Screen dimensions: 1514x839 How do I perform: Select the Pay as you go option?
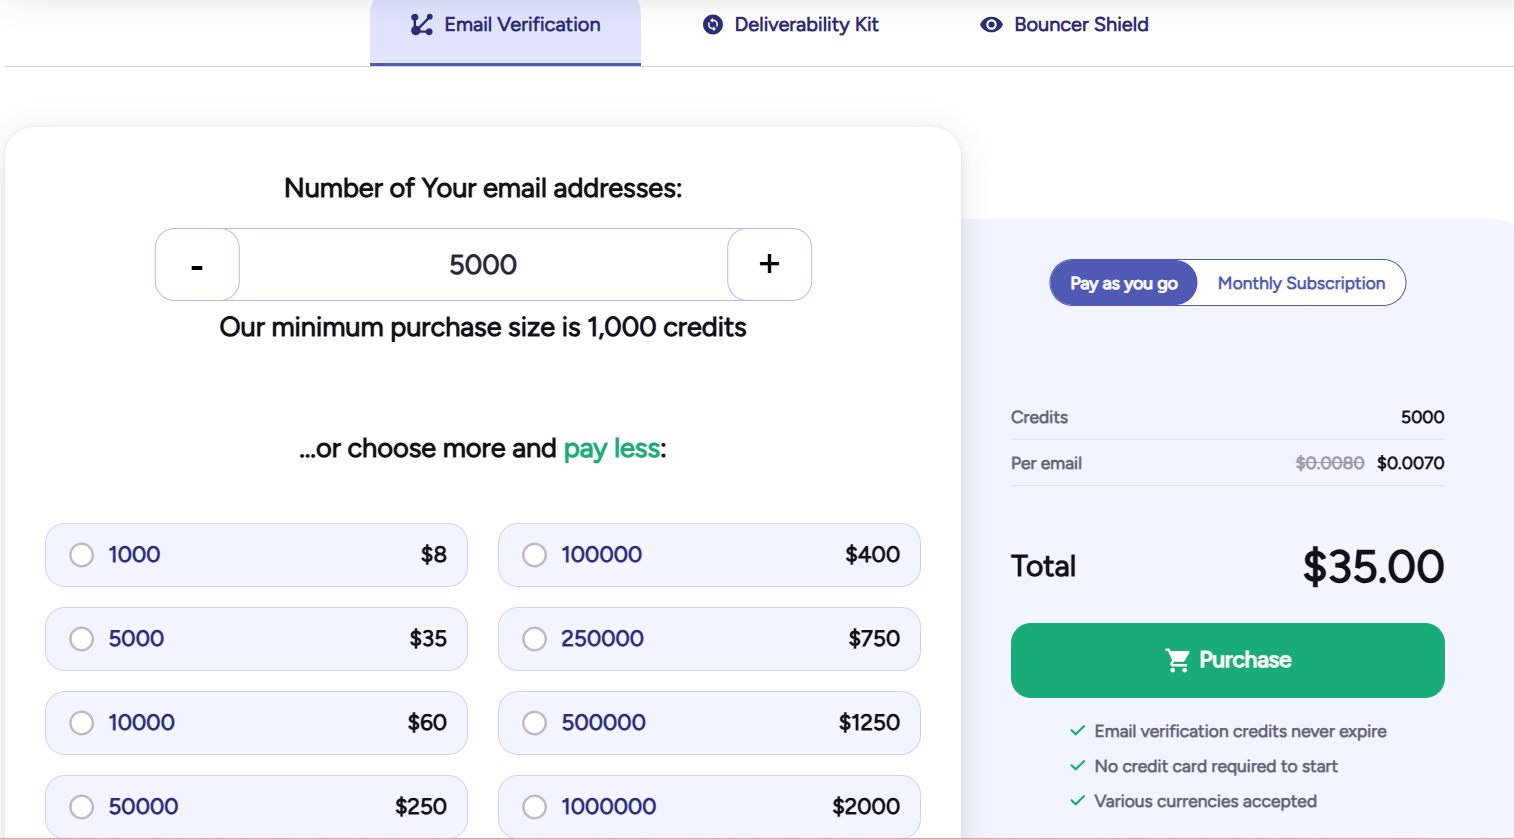[1122, 283]
